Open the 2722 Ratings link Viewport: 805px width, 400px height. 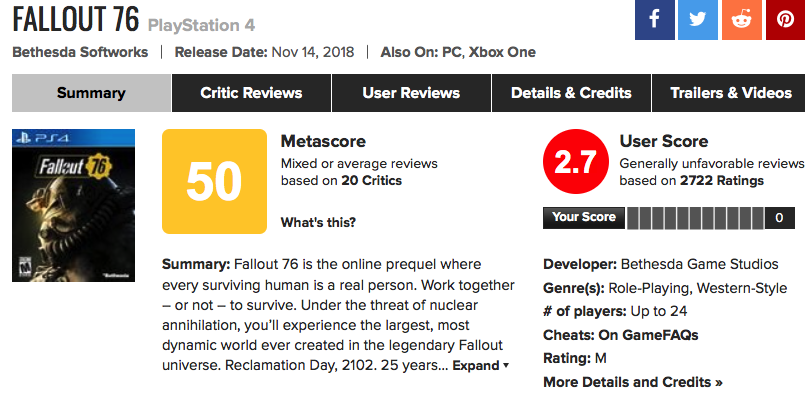[x=722, y=181]
